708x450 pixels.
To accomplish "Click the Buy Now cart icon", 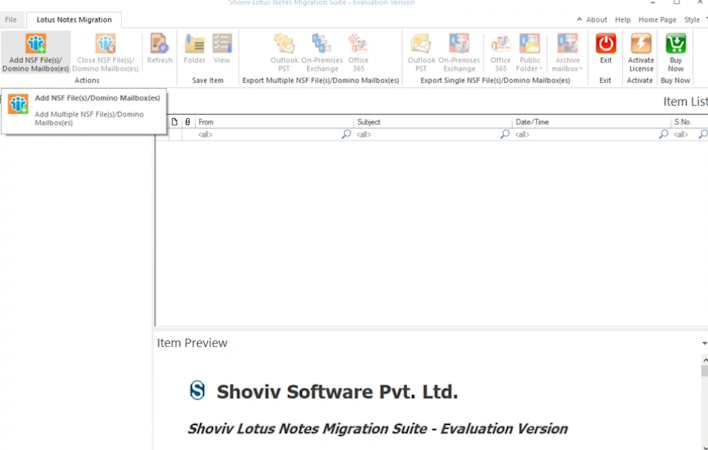I will [675, 43].
